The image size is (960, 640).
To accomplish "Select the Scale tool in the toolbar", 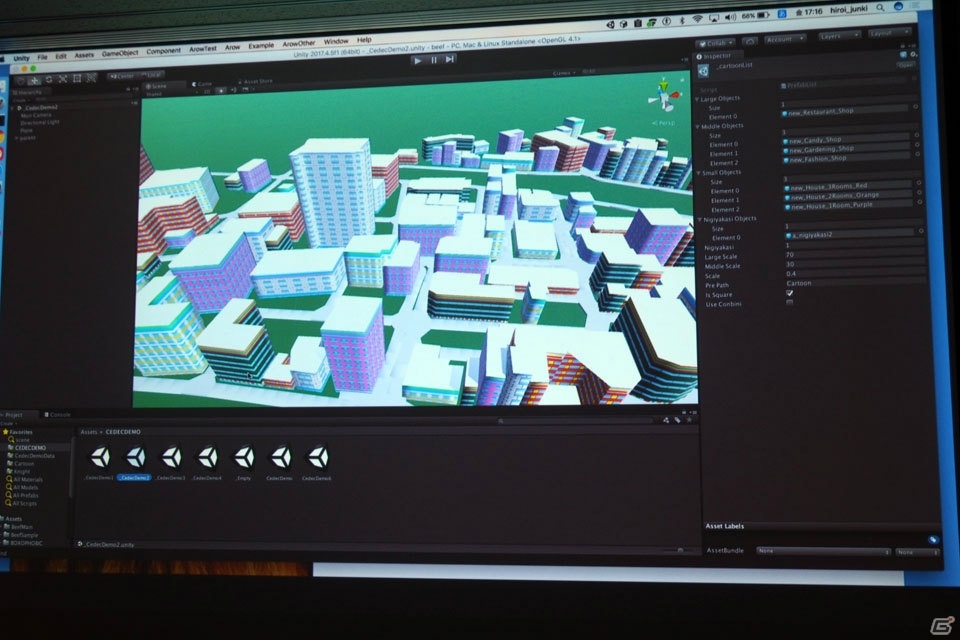I will pyautogui.click(x=63, y=79).
